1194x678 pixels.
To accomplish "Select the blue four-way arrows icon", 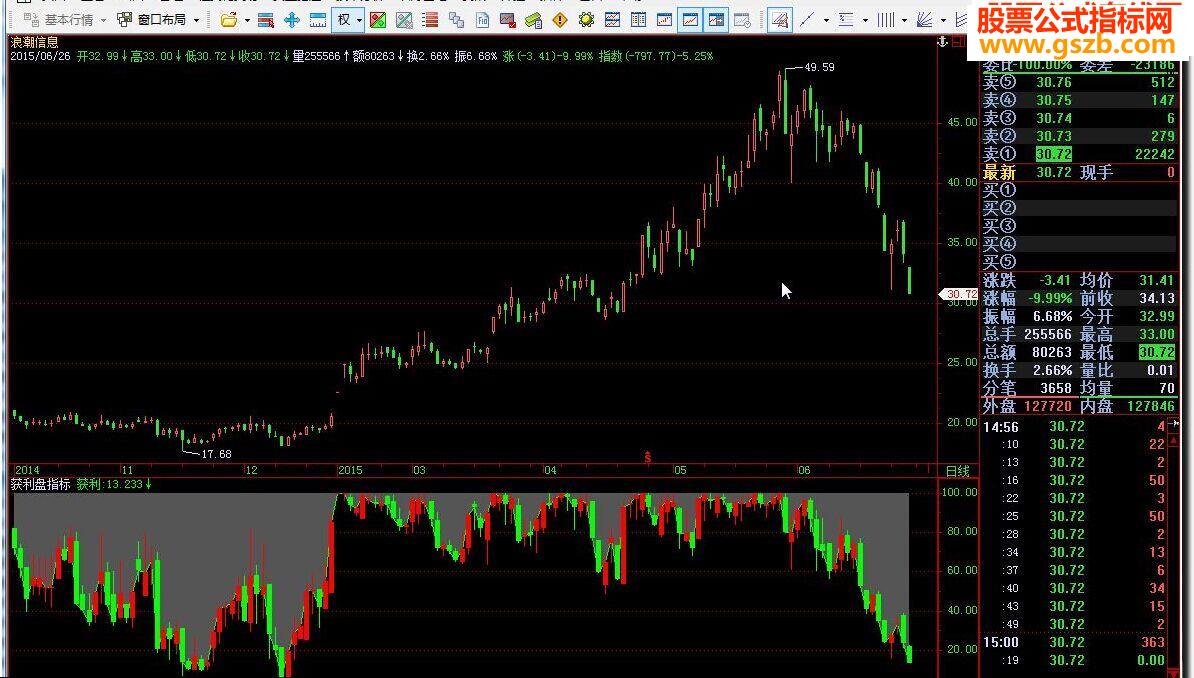I will [x=292, y=20].
